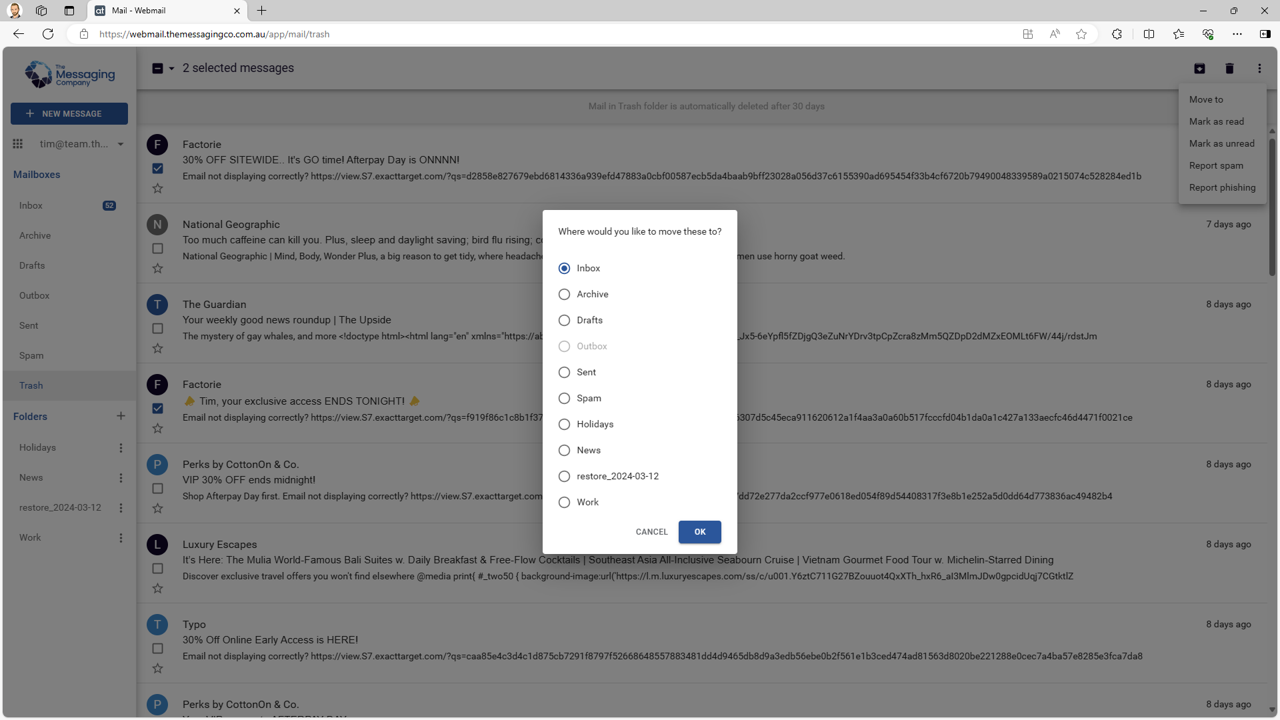
Task: Click the message list vertical scrollbar
Action: click(x=1272, y=206)
